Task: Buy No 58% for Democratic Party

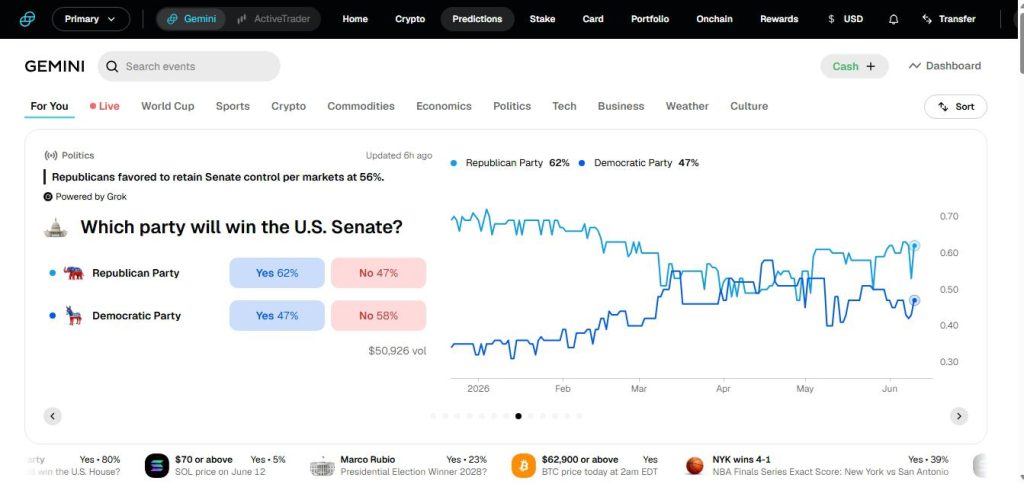Action: pyautogui.click(x=379, y=315)
